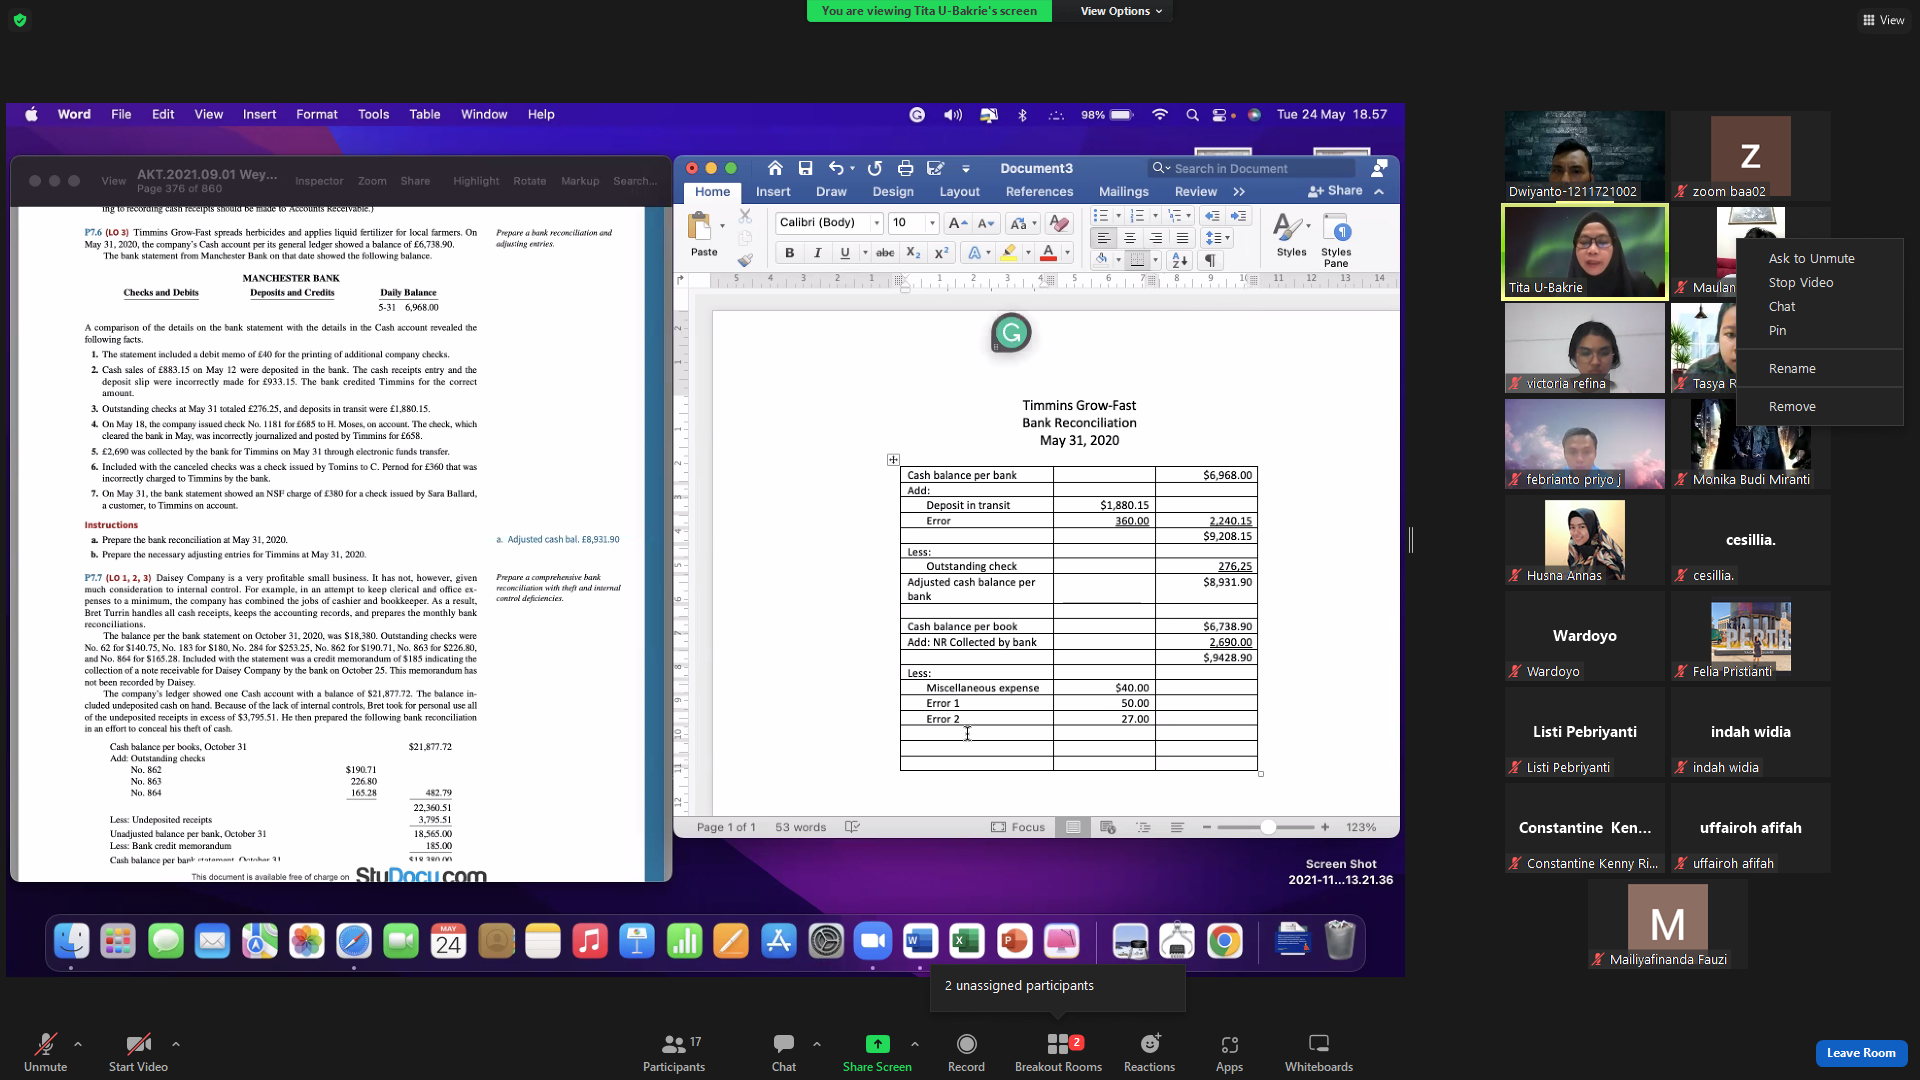Click the Leave Room button
The width and height of the screenshot is (1920, 1080).
1861,1053
